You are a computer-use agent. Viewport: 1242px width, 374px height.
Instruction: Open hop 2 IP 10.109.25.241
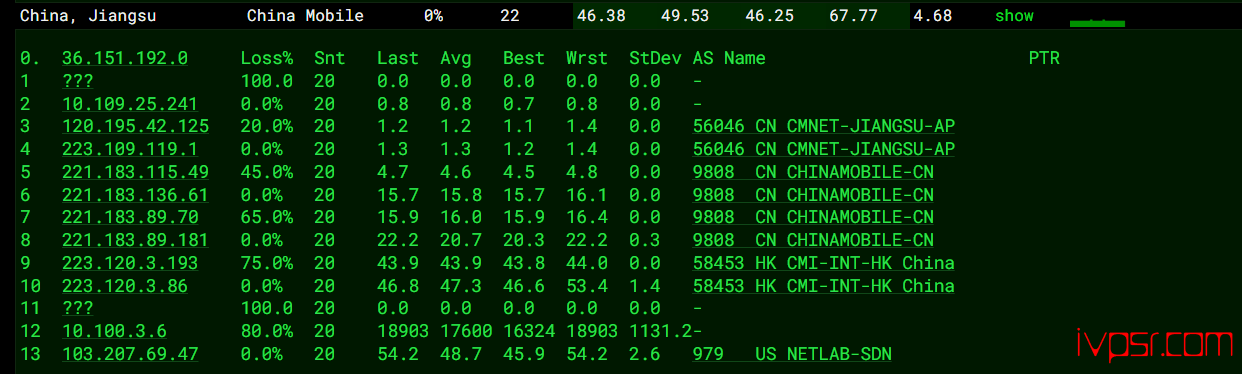129,104
